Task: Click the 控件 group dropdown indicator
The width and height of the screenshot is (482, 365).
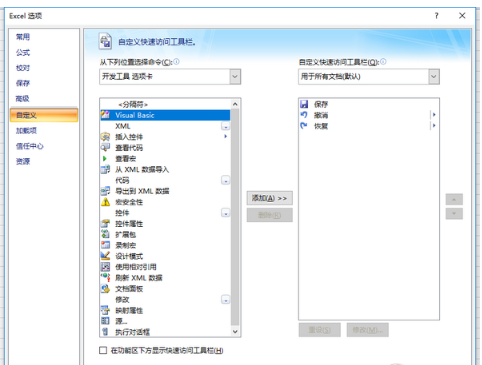Action: (x=226, y=213)
